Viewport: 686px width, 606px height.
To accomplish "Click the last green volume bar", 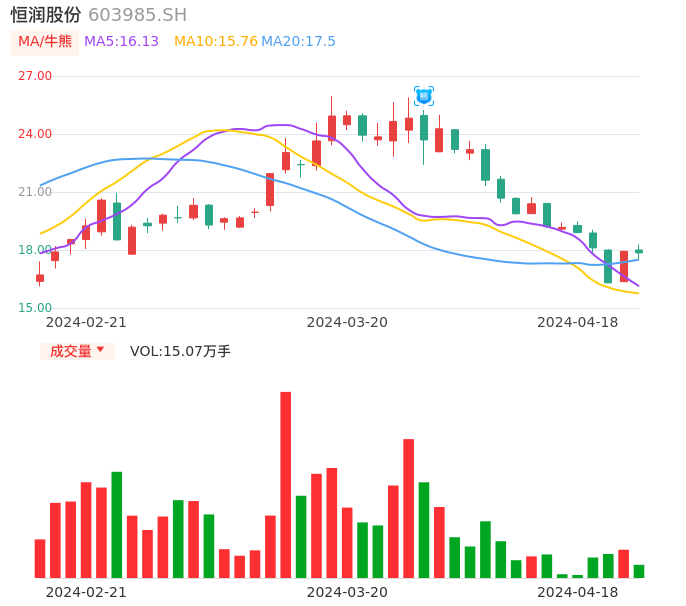I will [x=639, y=571].
